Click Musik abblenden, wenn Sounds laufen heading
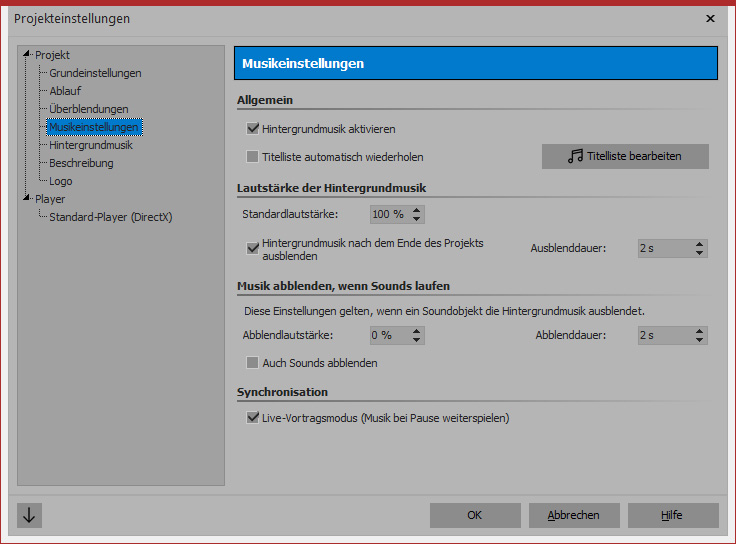 [x=343, y=286]
